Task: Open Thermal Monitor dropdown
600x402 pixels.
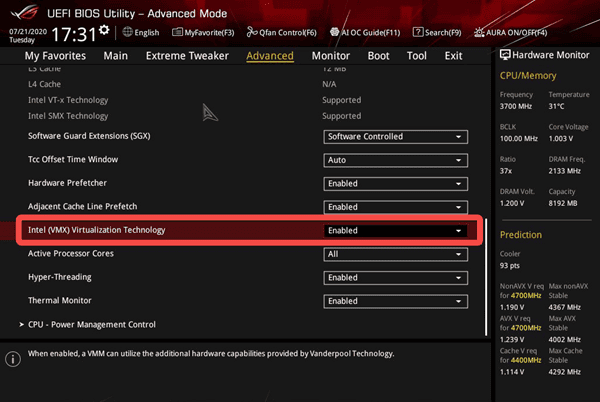Action: tap(395, 301)
